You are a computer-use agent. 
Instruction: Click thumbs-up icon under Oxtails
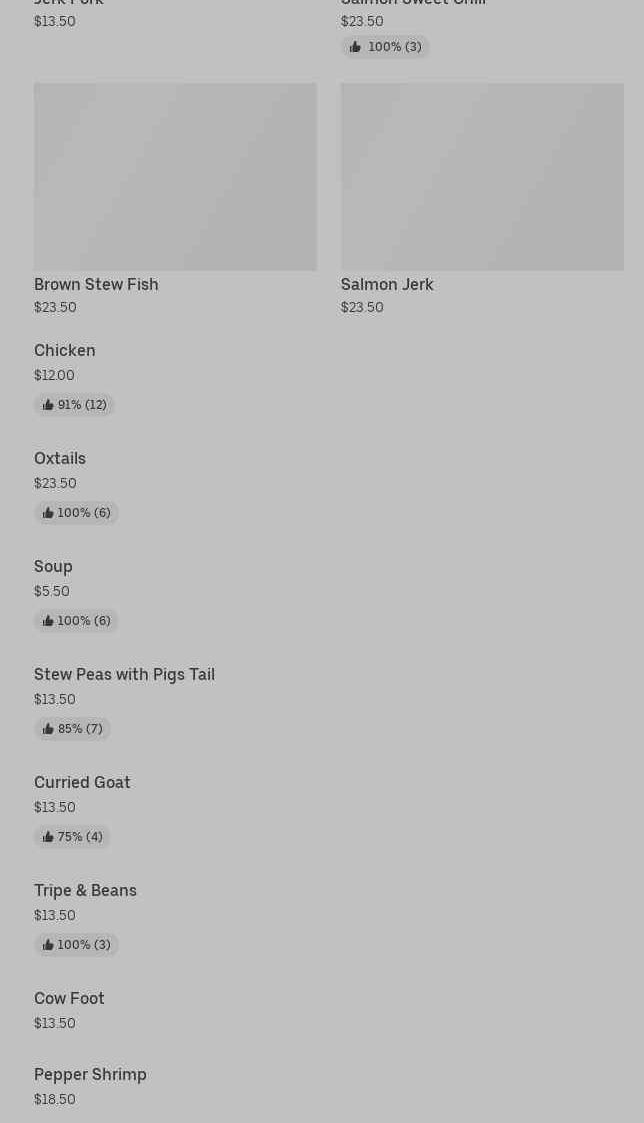[x=48, y=513]
